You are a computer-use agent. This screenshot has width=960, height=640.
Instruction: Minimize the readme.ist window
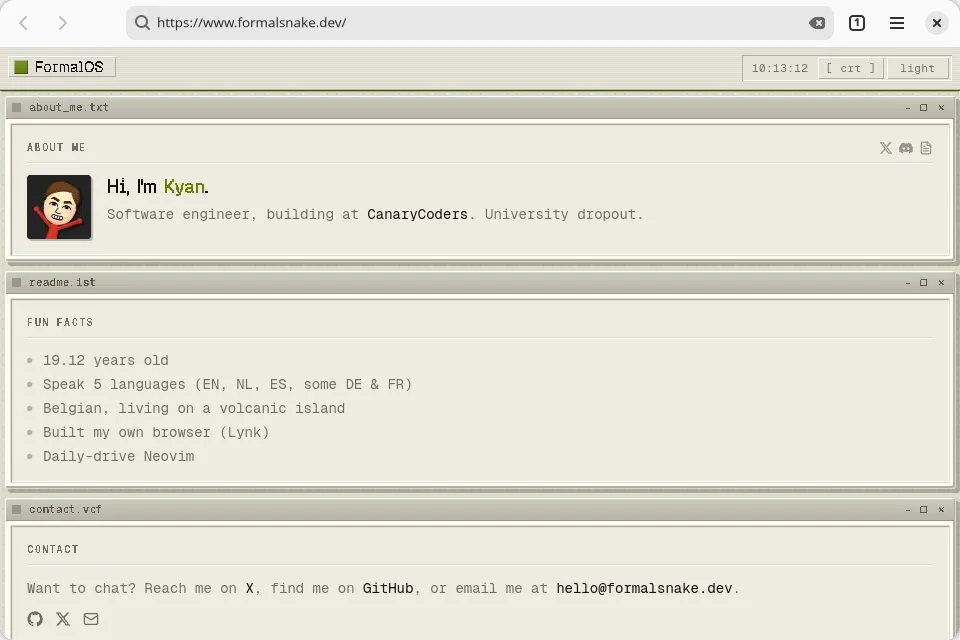pyautogui.click(x=907, y=283)
